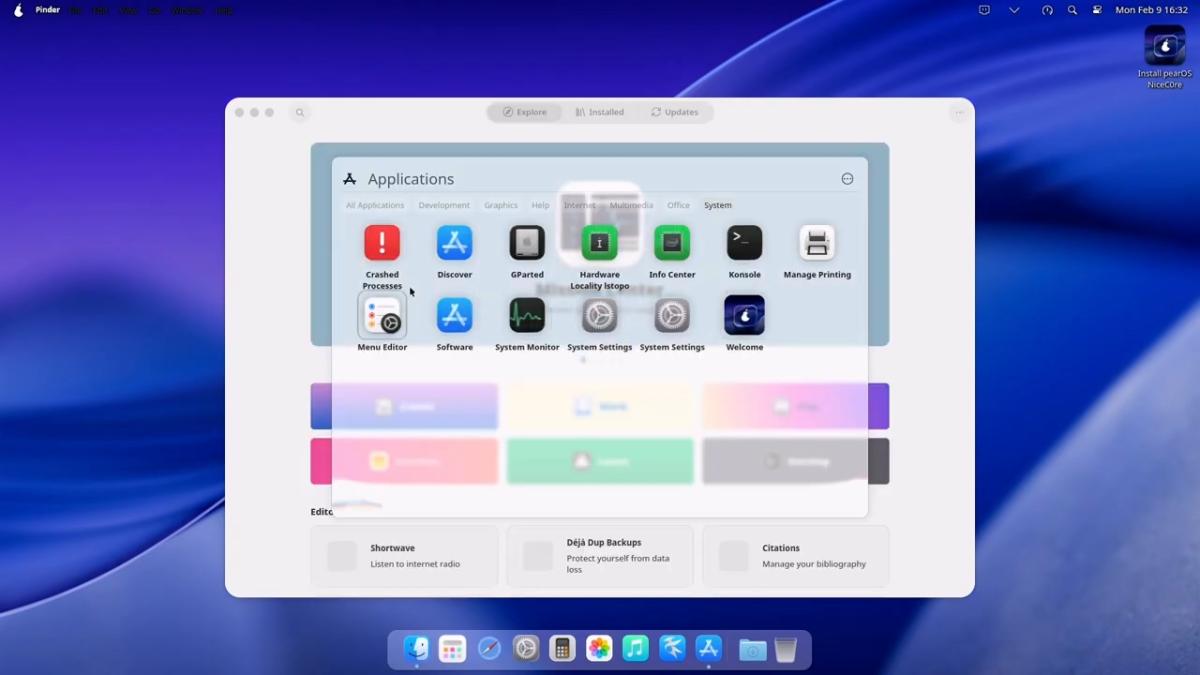Image resolution: width=1200 pixels, height=675 pixels.
Task: Open Hardware Locality lstopo
Action: [600, 243]
